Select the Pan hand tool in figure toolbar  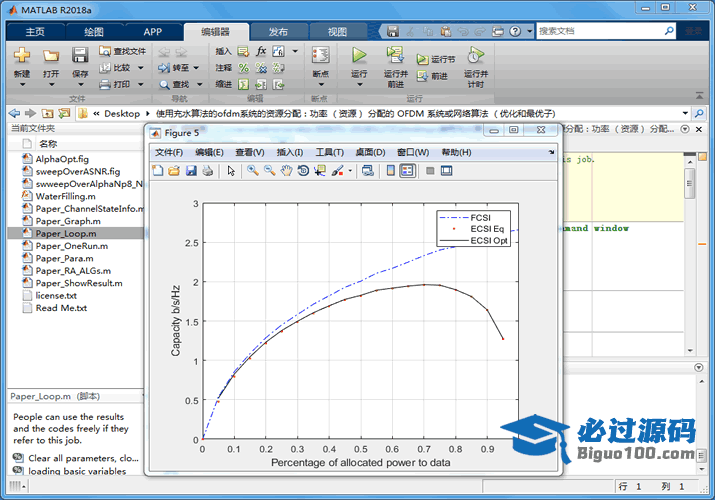[286, 171]
